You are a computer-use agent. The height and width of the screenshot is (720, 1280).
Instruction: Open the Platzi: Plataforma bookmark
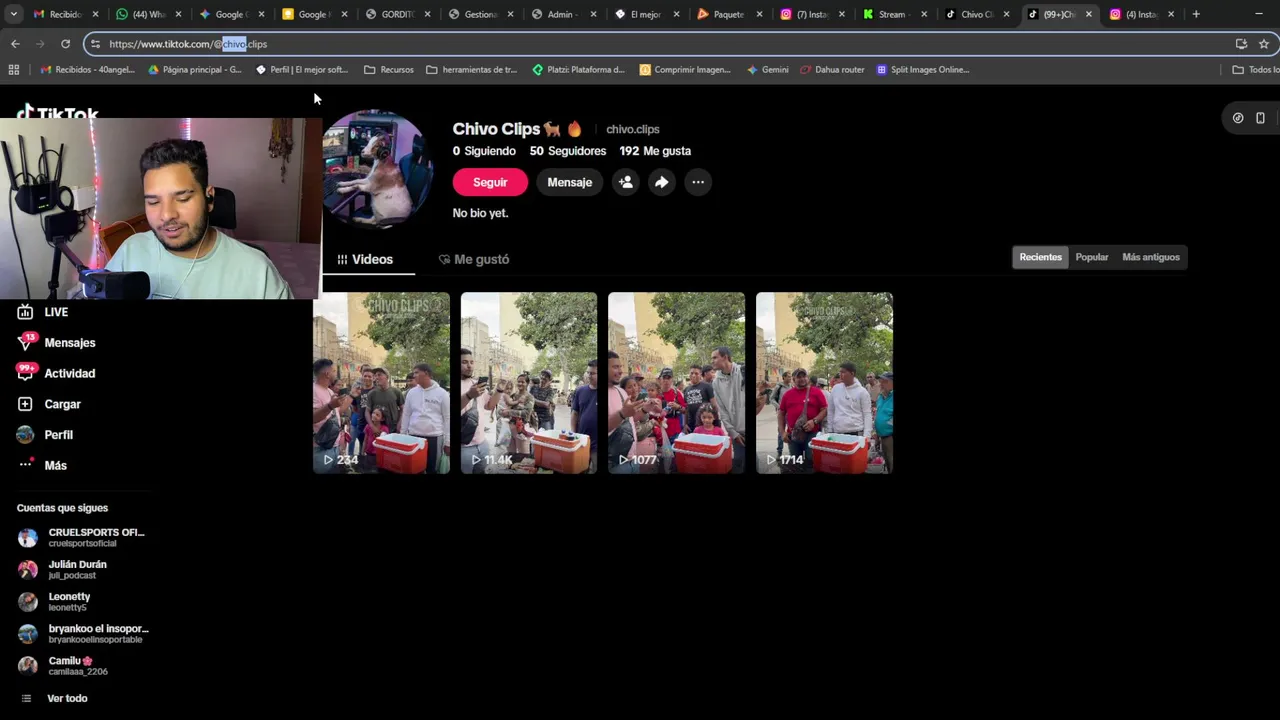(x=579, y=70)
